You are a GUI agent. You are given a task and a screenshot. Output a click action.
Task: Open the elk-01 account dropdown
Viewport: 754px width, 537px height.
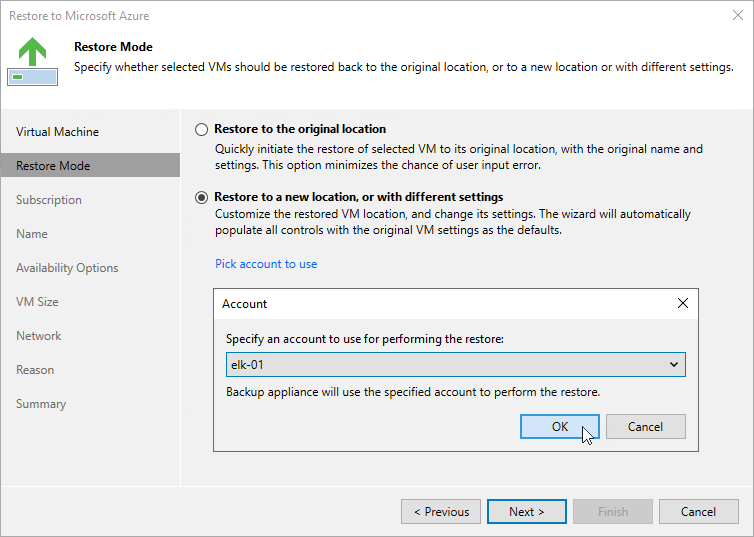click(455, 364)
